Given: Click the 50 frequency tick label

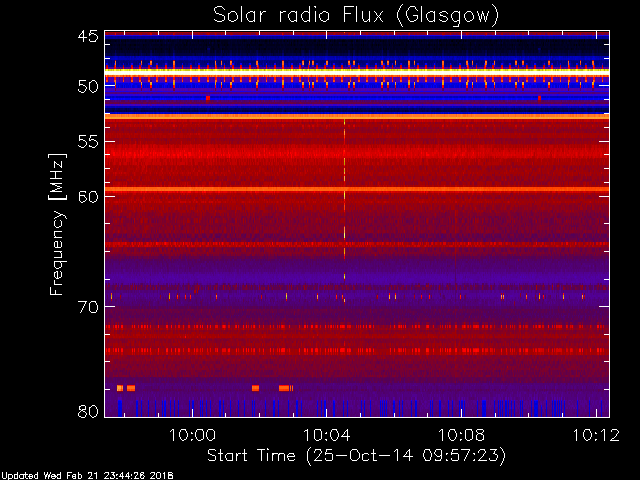Looking at the screenshot, I should click(x=88, y=87).
